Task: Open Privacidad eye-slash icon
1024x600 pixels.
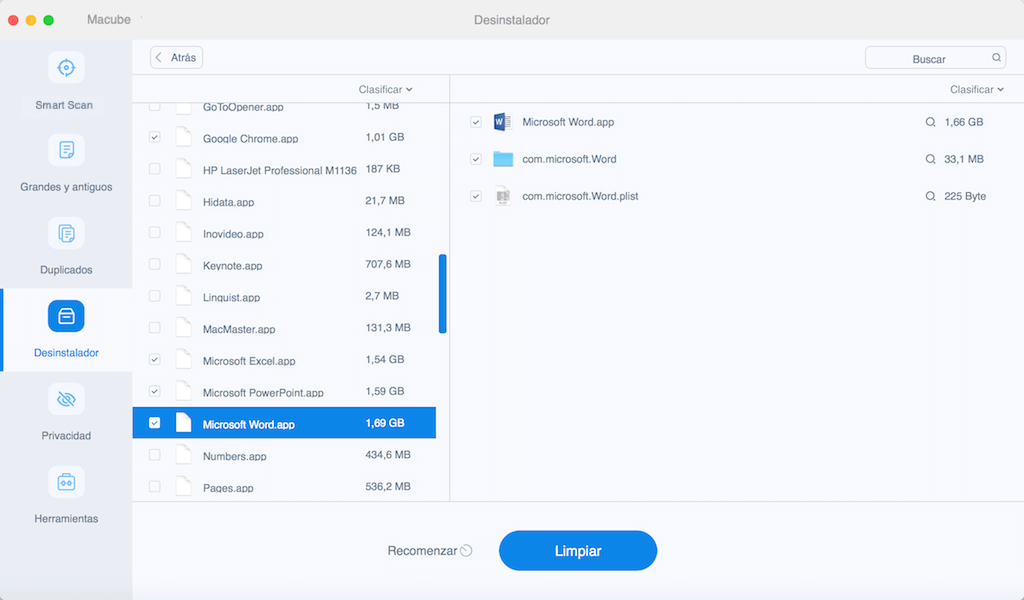Action: [x=66, y=399]
